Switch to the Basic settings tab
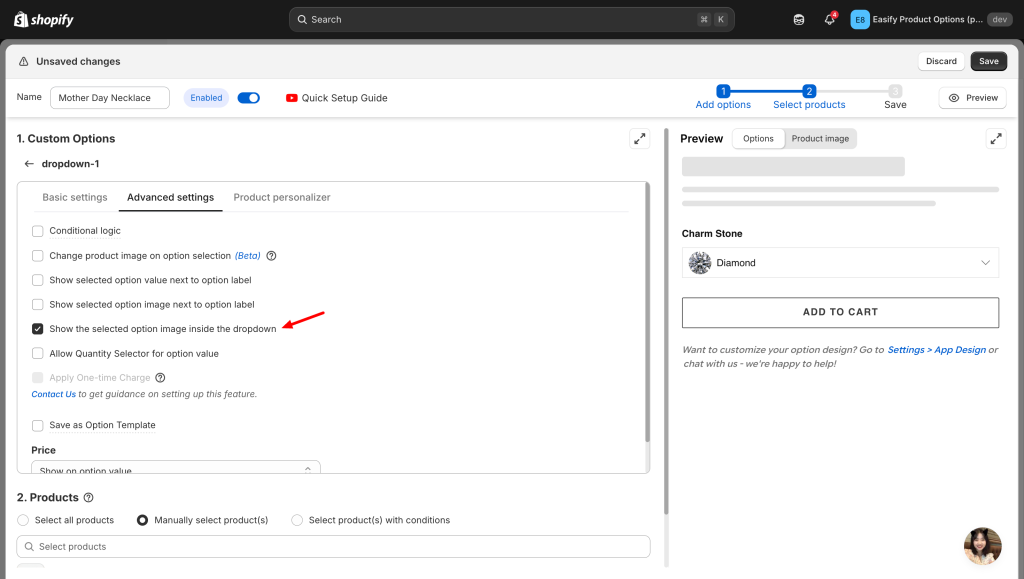The image size is (1024, 579). (75, 198)
